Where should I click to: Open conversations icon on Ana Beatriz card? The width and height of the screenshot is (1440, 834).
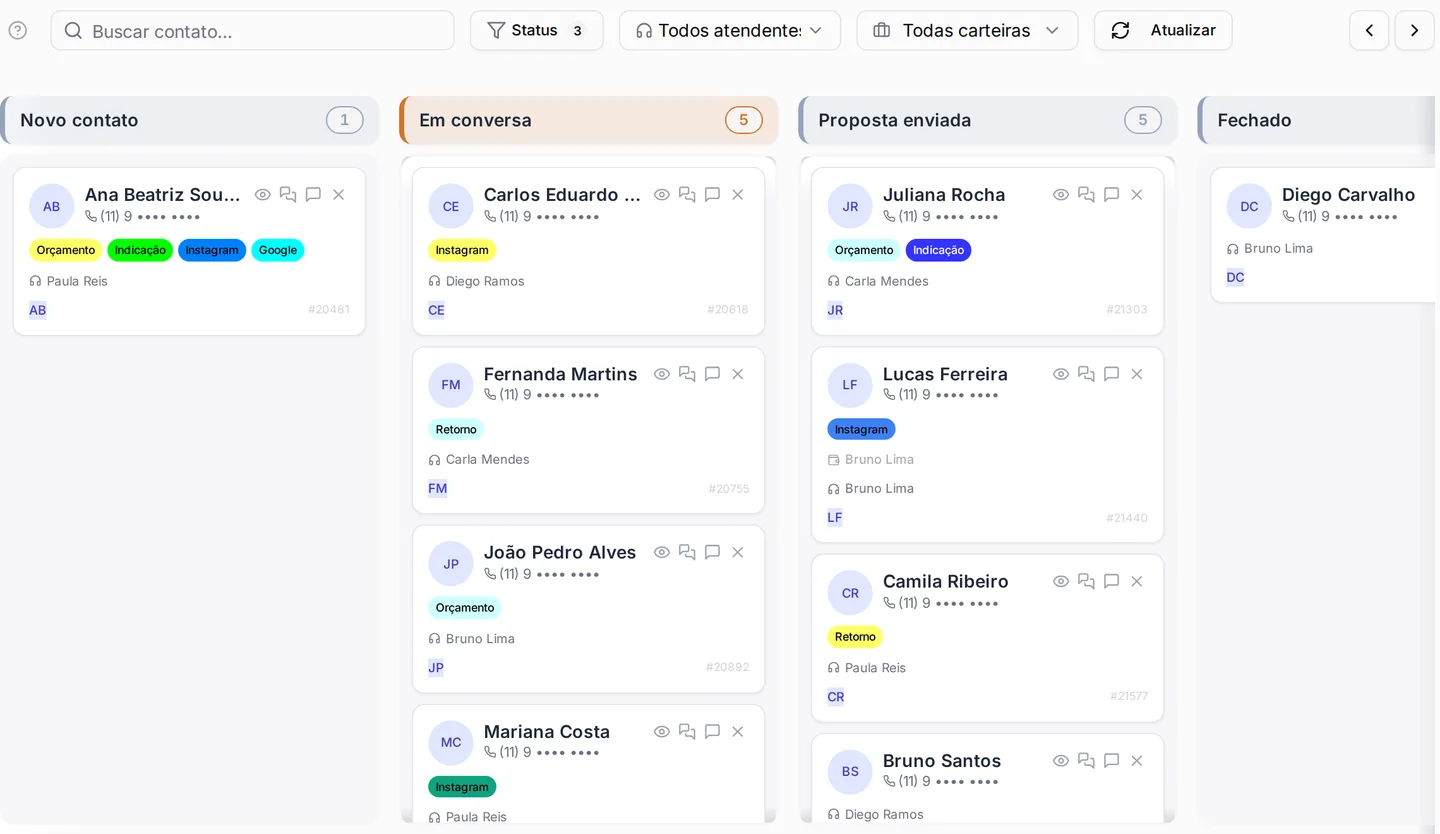pos(288,195)
